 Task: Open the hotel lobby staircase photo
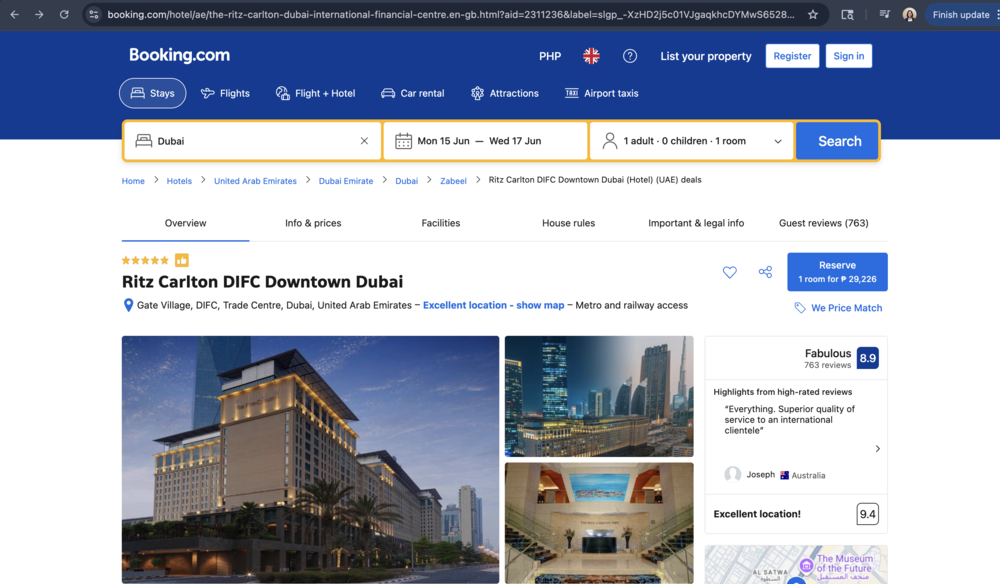click(x=599, y=523)
